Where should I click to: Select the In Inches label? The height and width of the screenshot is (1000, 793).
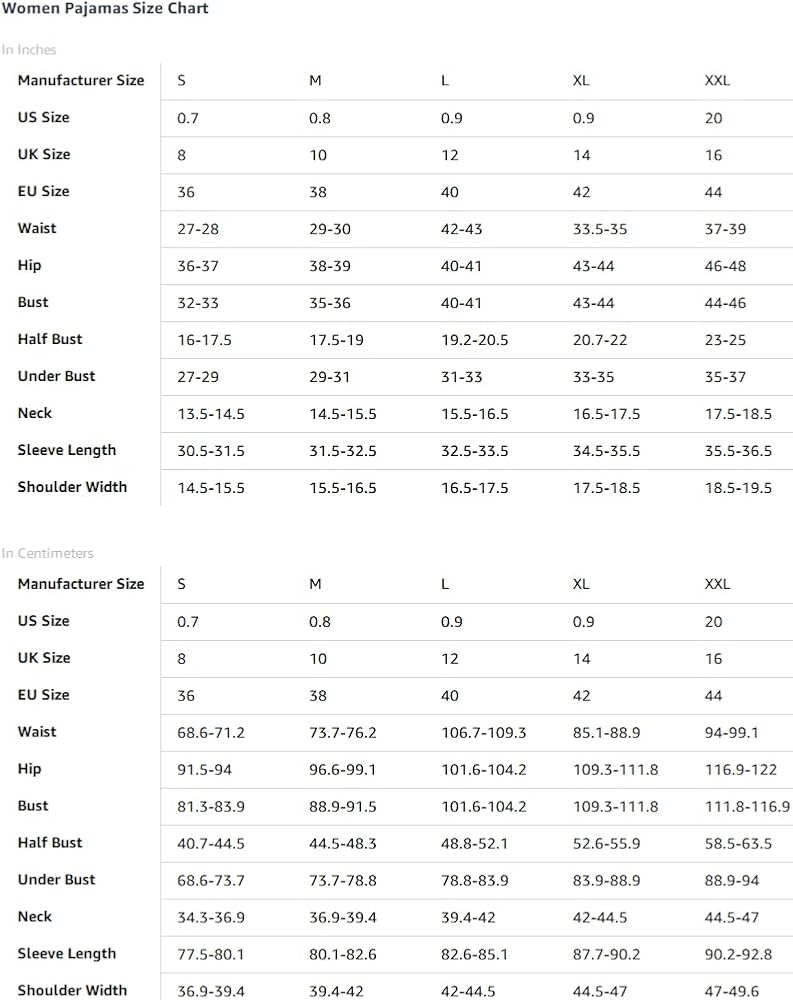(x=29, y=50)
